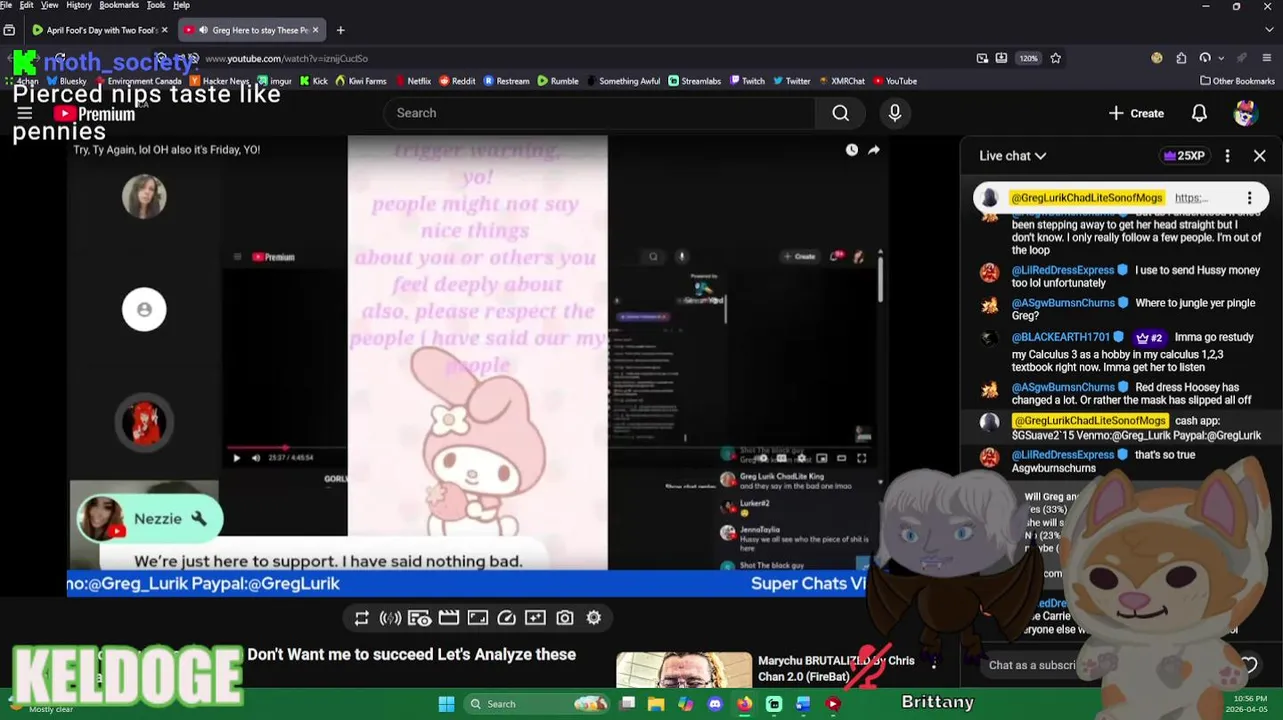
Task: Switch to Greg Here to stay tab
Action: point(251,30)
